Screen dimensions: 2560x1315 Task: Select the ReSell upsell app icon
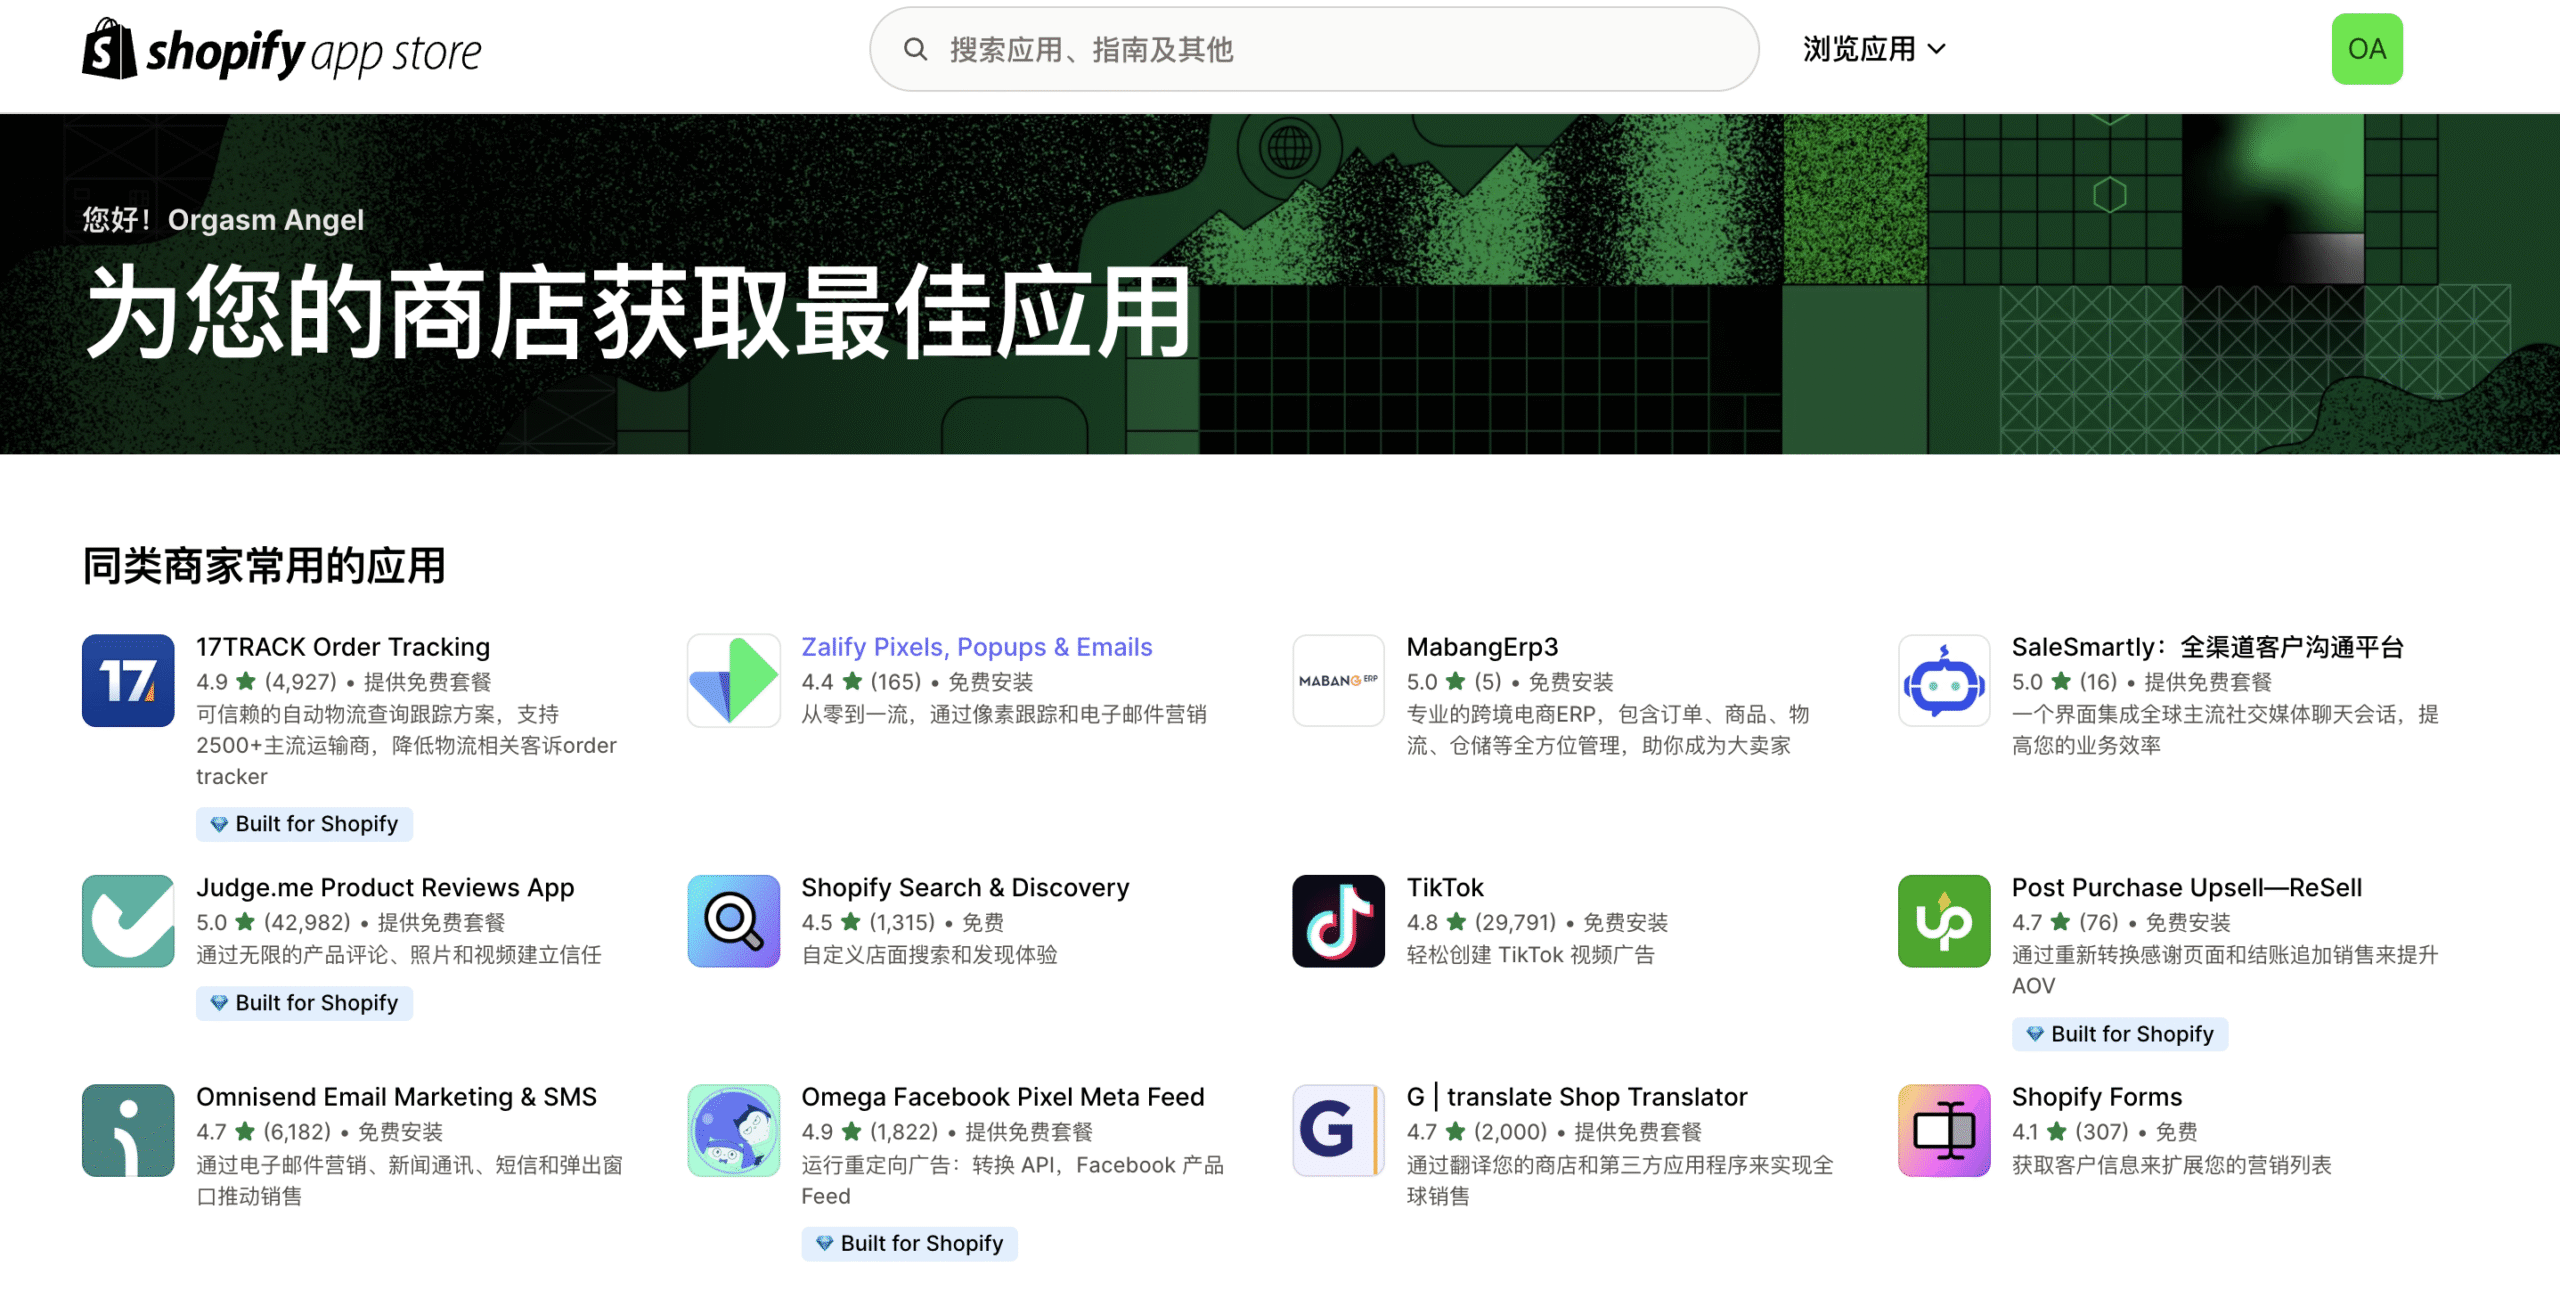pos(1943,920)
